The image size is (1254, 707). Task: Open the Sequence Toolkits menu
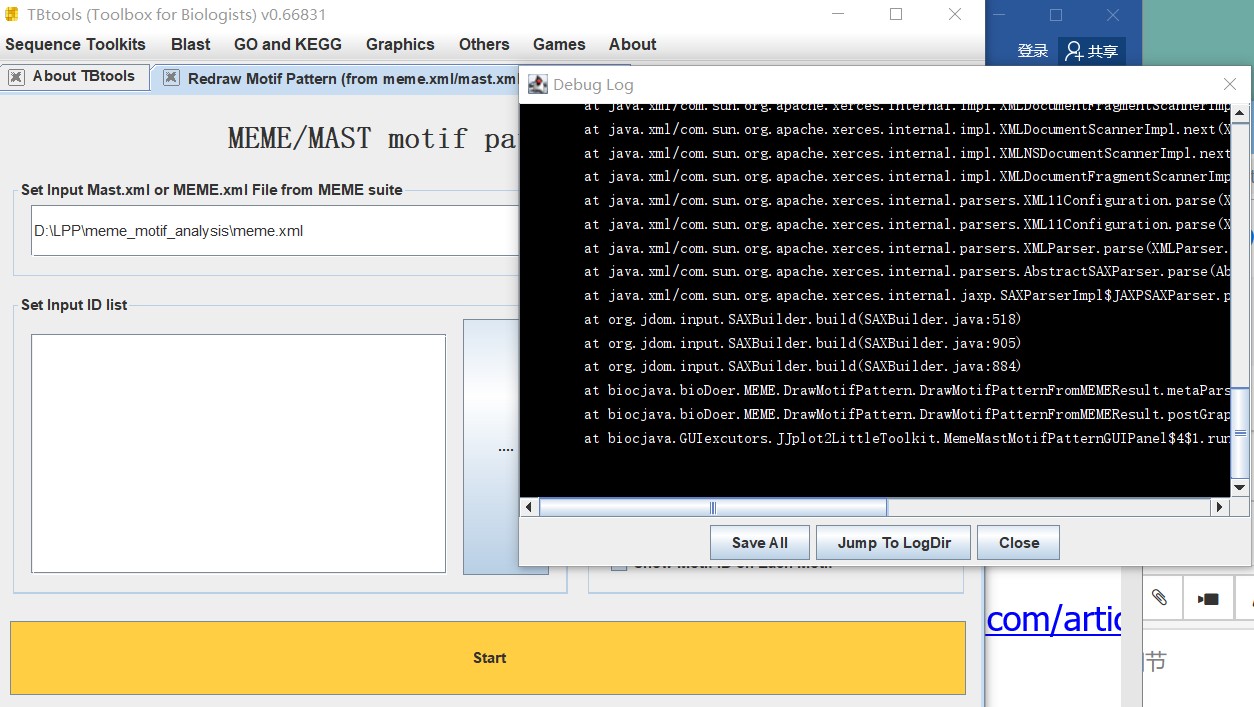coord(75,44)
